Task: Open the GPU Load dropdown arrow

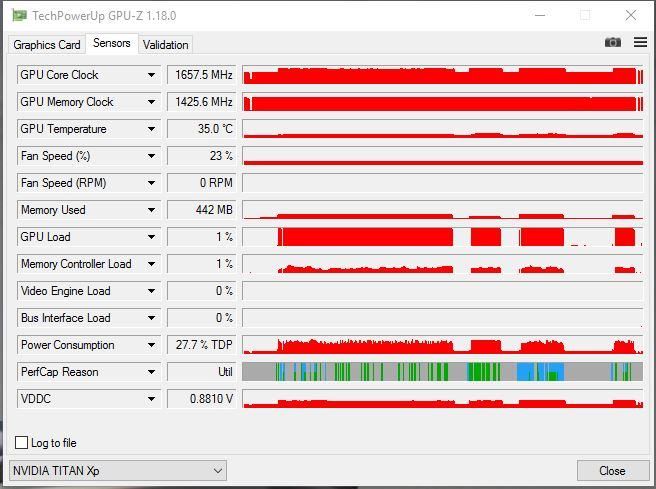Action: coord(151,237)
